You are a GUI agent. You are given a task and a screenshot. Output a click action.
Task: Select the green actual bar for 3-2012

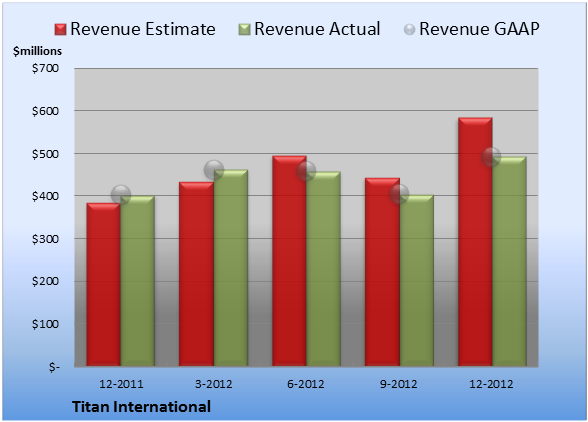pos(231,268)
